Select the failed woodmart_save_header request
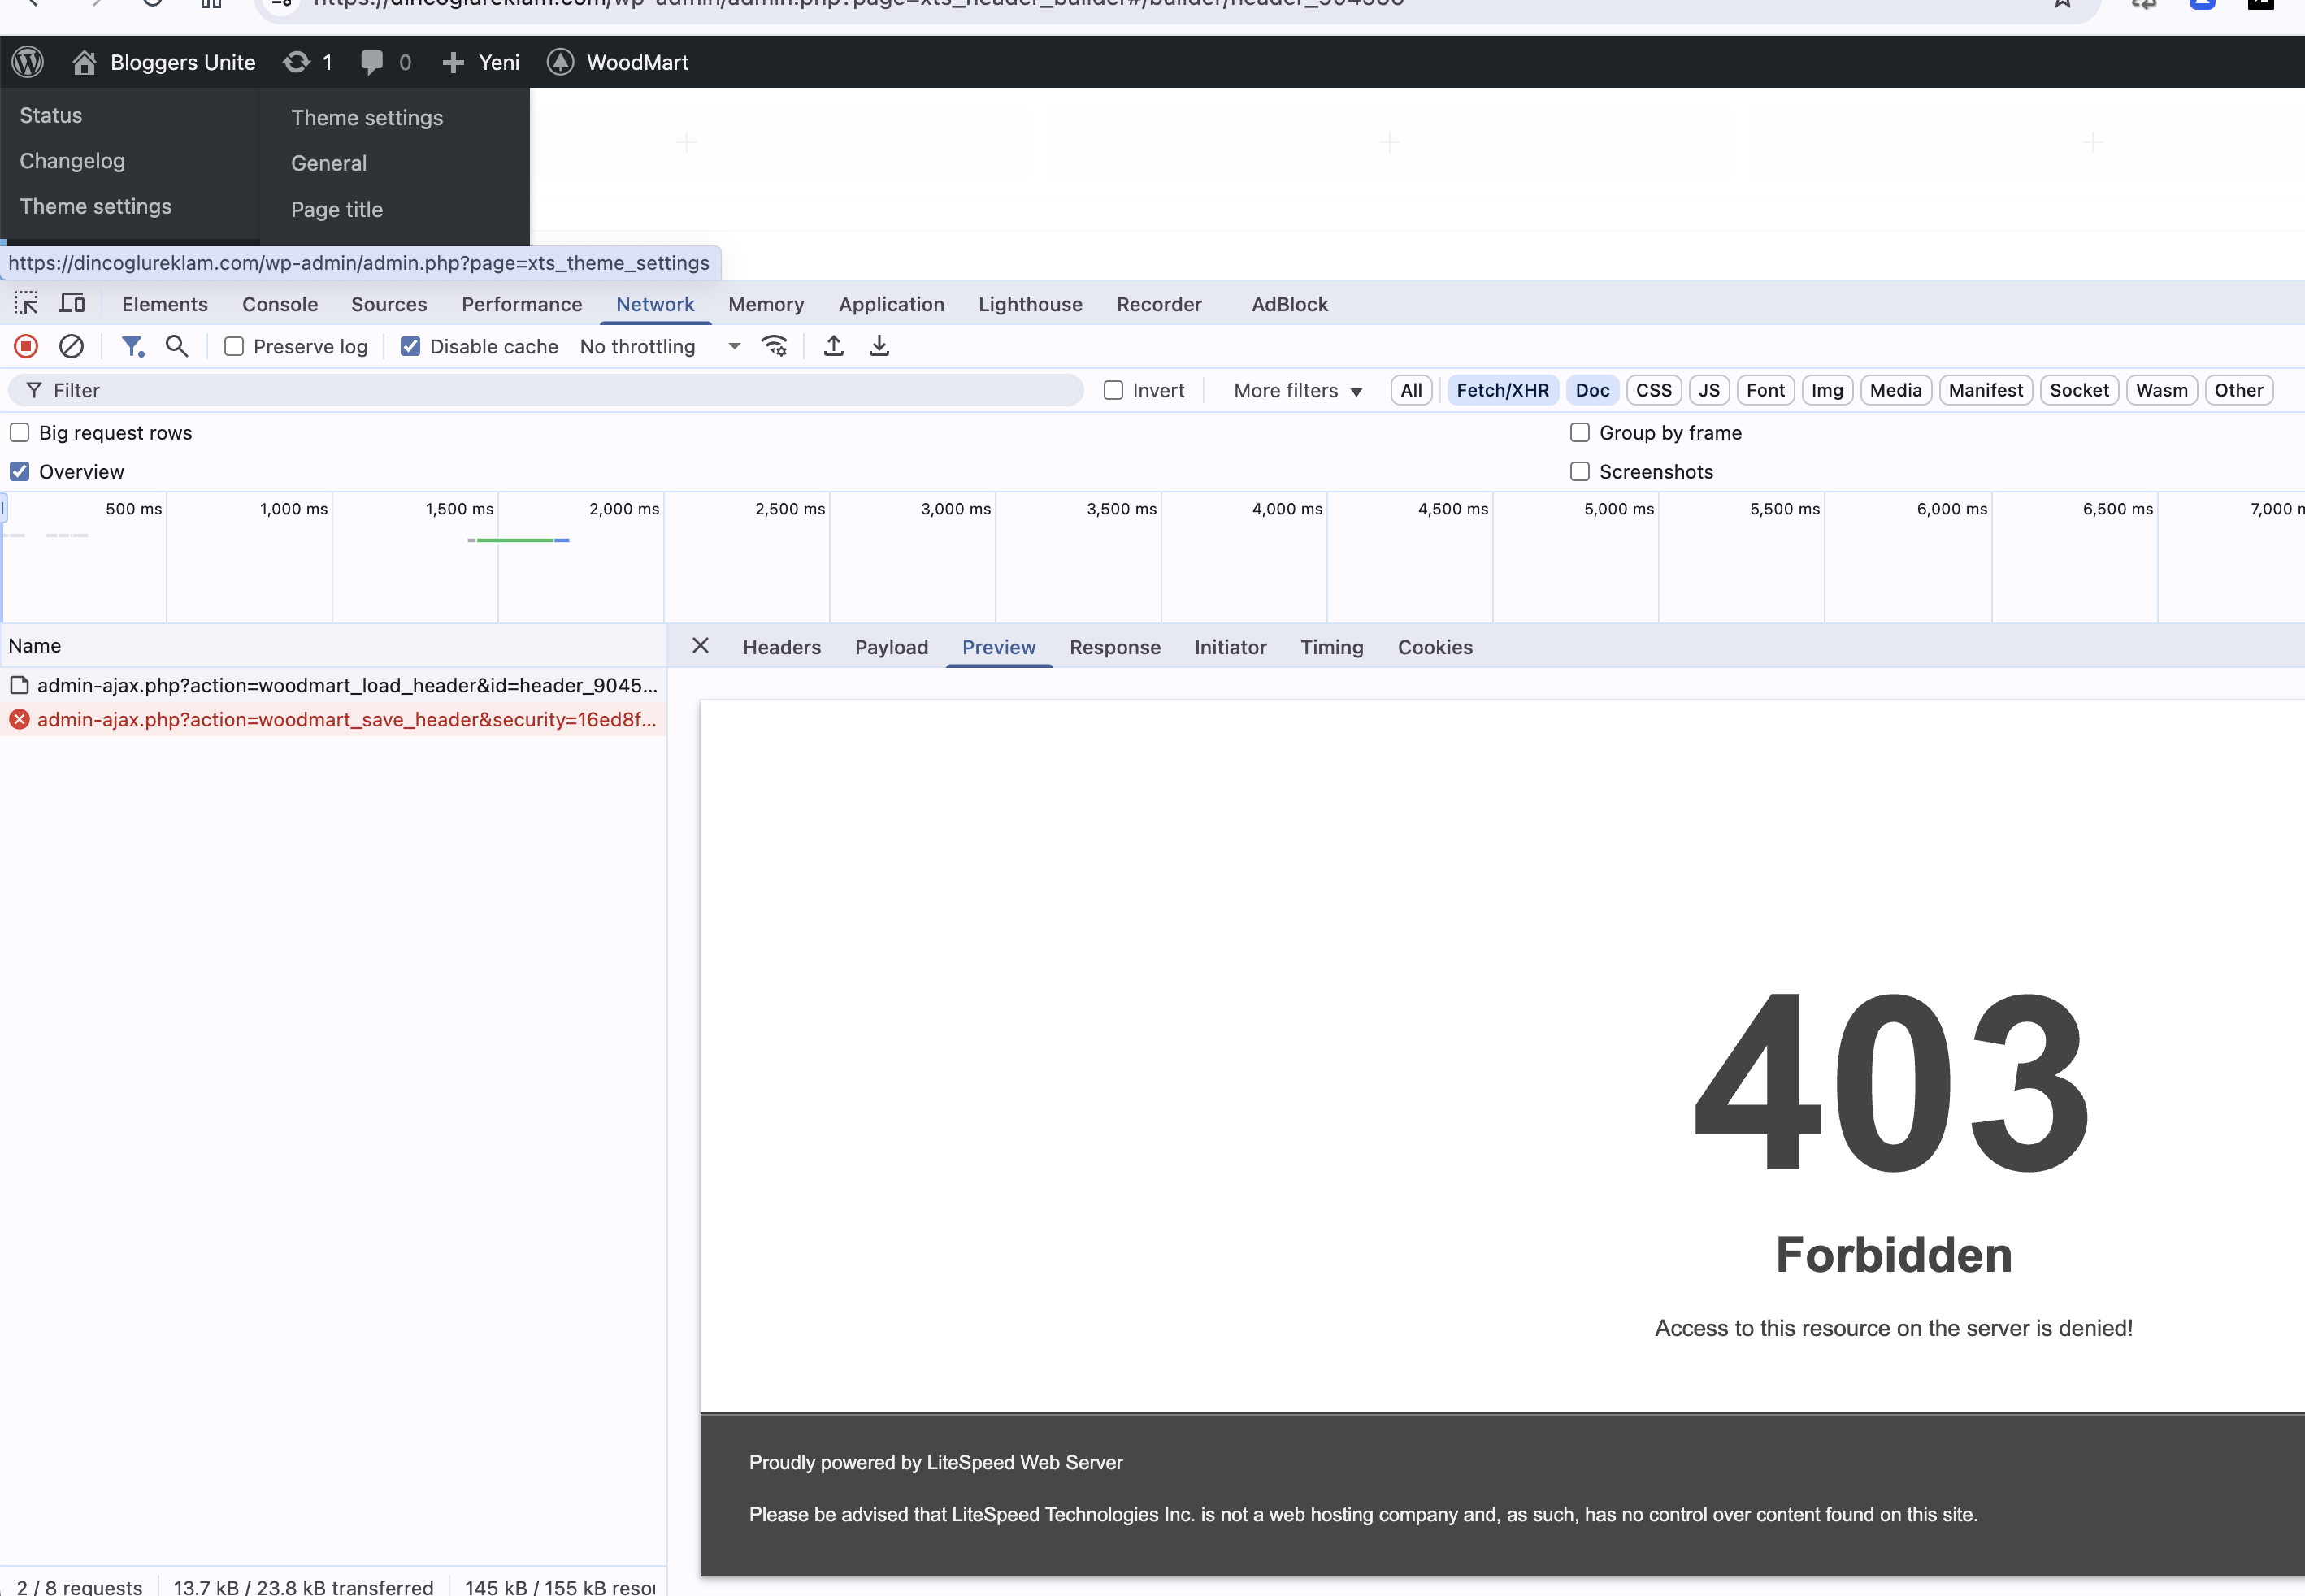2305x1596 pixels. [x=346, y=719]
